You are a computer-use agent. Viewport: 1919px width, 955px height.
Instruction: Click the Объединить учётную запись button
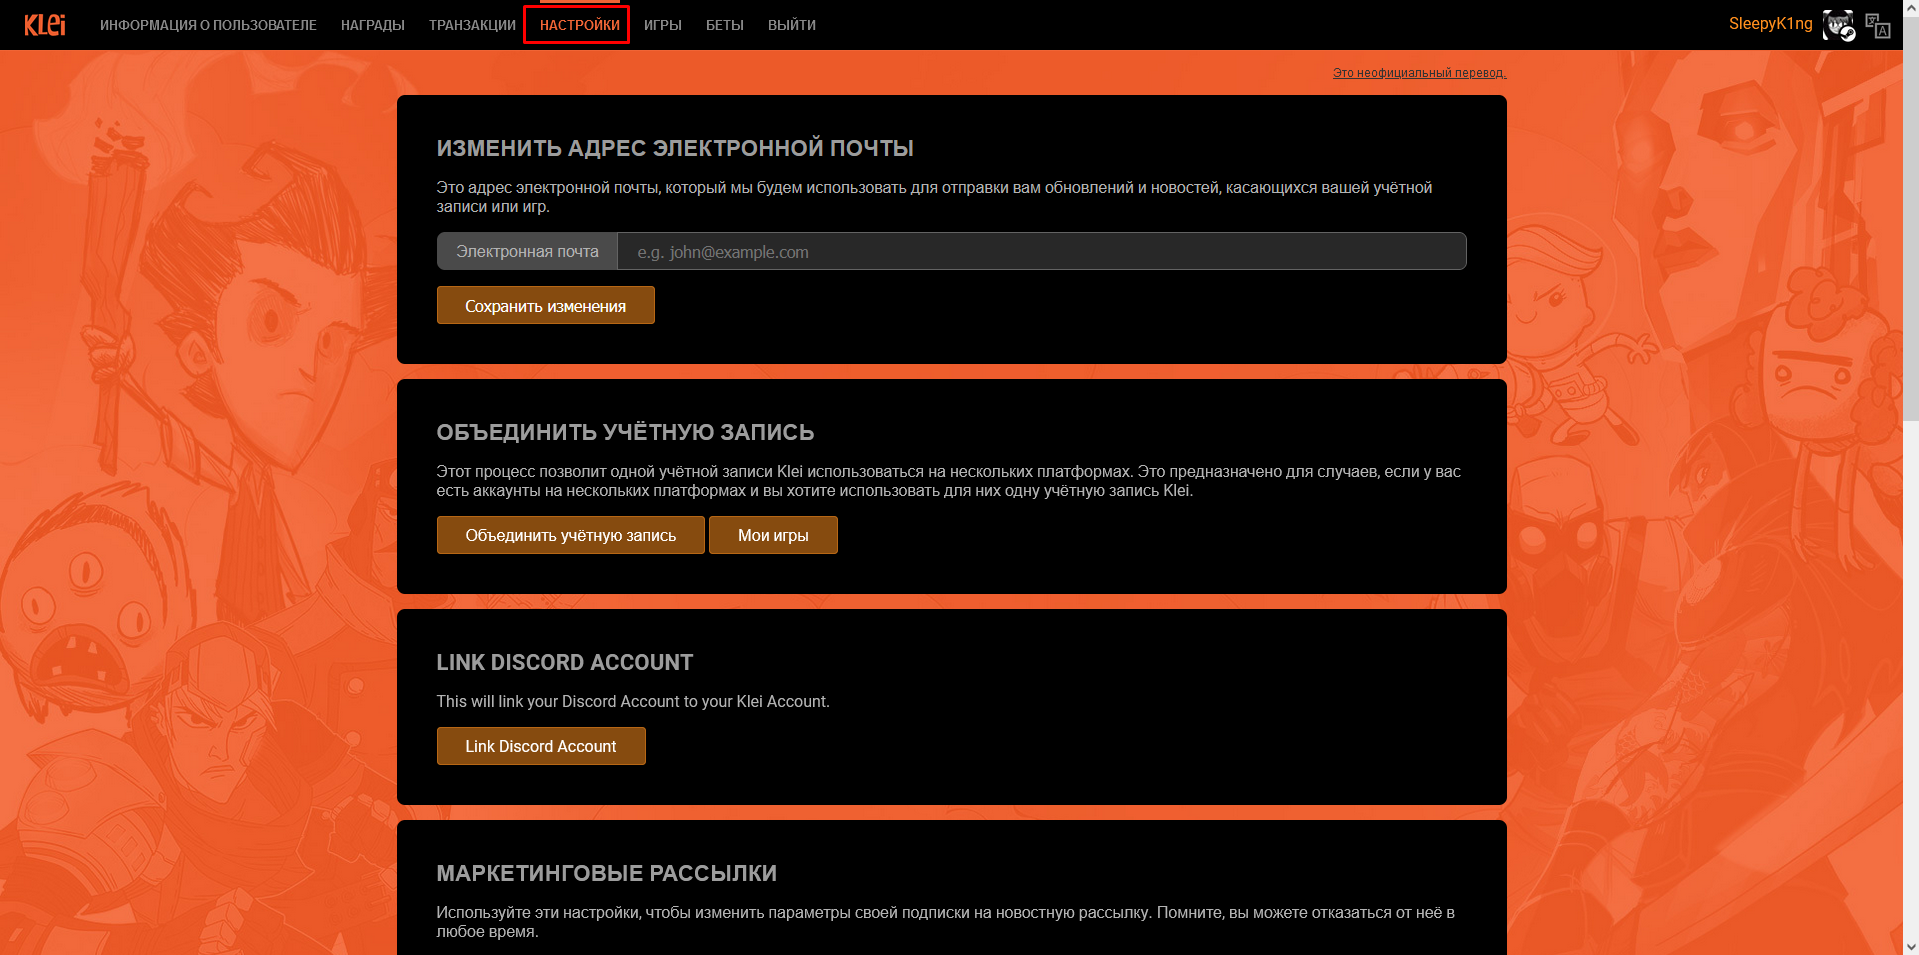pos(571,535)
